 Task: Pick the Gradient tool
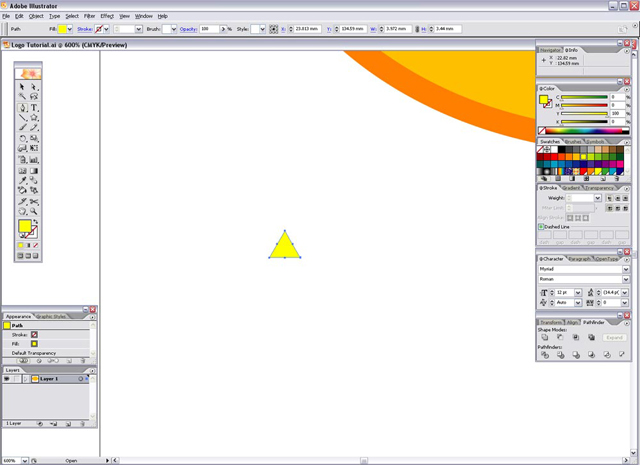(34, 171)
